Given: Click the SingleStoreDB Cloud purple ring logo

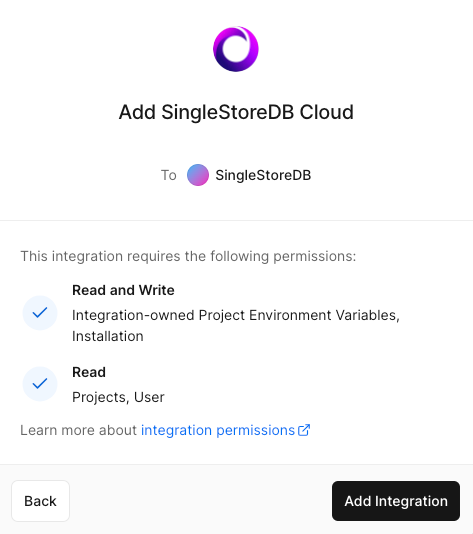Looking at the screenshot, I should [x=236, y=49].
